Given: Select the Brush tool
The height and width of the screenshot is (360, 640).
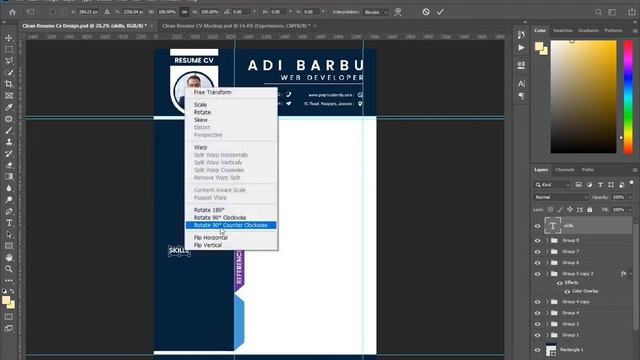Looking at the screenshot, I should 9,131.
